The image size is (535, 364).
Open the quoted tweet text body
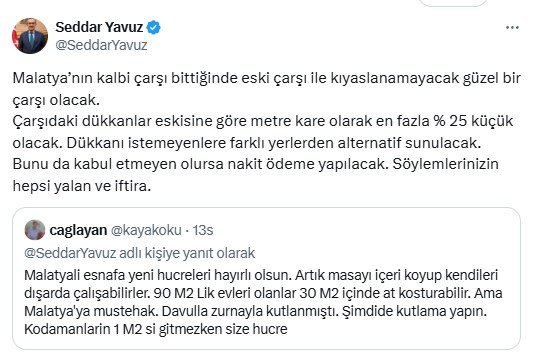(263, 302)
